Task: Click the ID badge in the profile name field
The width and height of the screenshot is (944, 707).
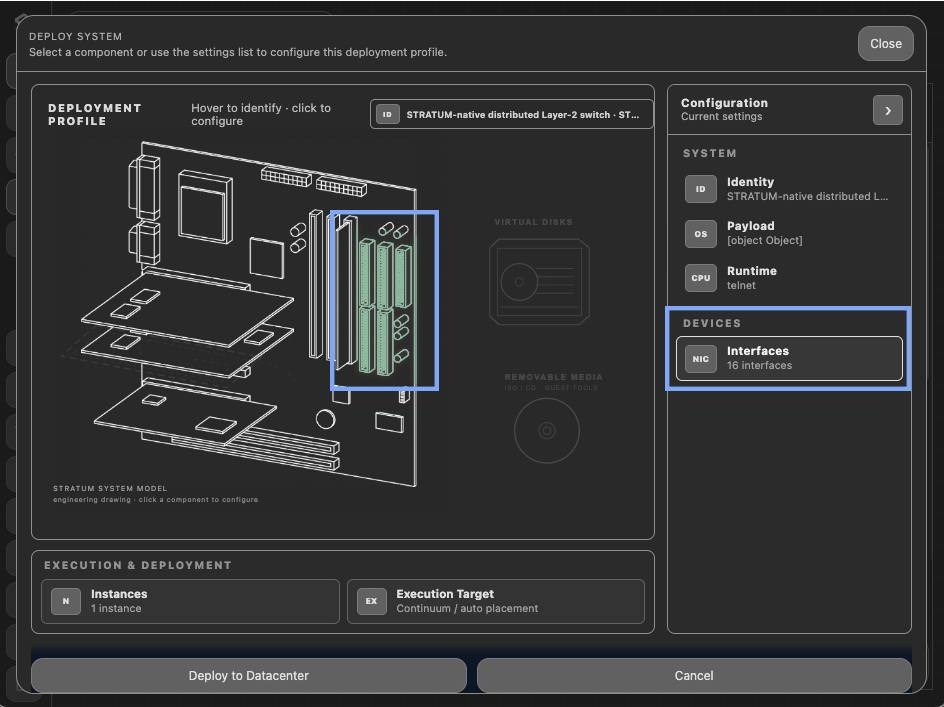Action: 387,114
